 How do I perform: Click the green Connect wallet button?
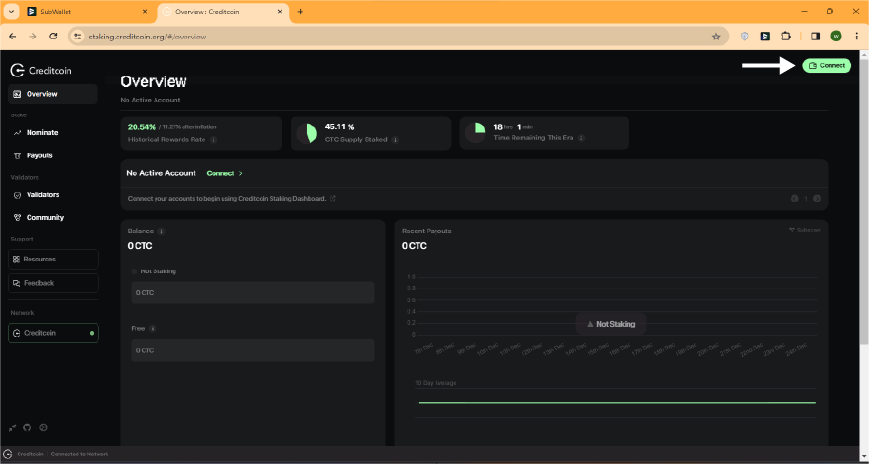point(826,65)
